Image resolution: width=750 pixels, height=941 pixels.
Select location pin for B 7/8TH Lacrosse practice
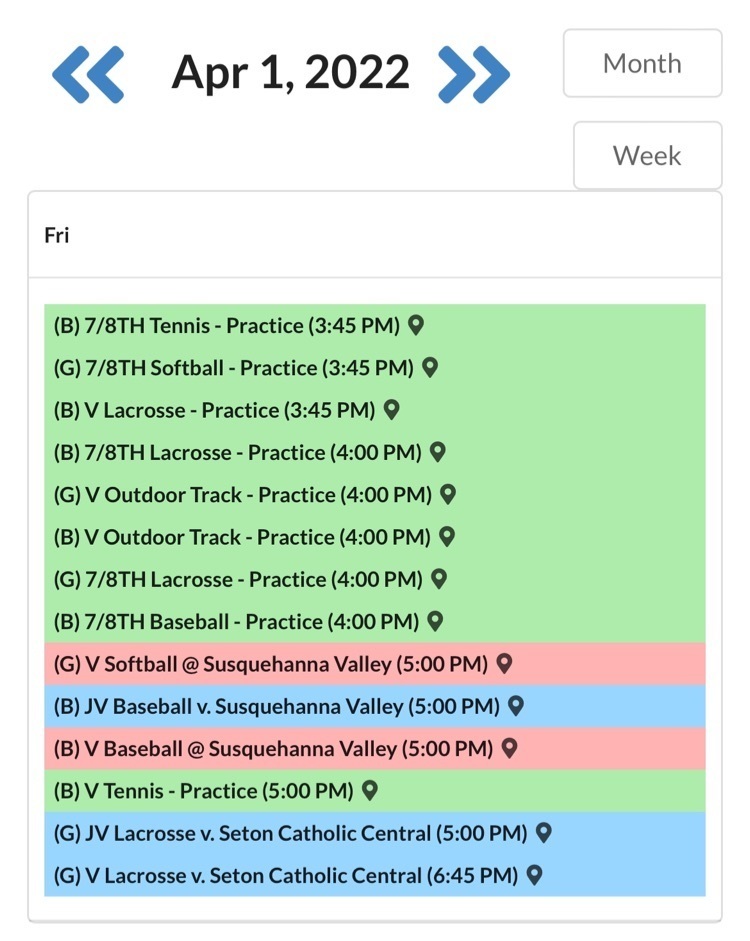pyautogui.click(x=437, y=452)
